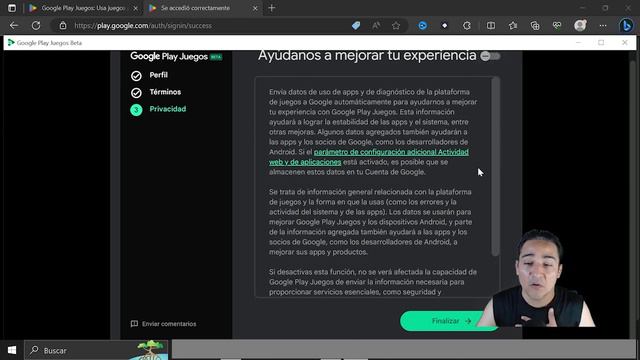The height and width of the screenshot is (360, 640).
Task: Add page to favorites with the star icon
Action: [396, 26]
